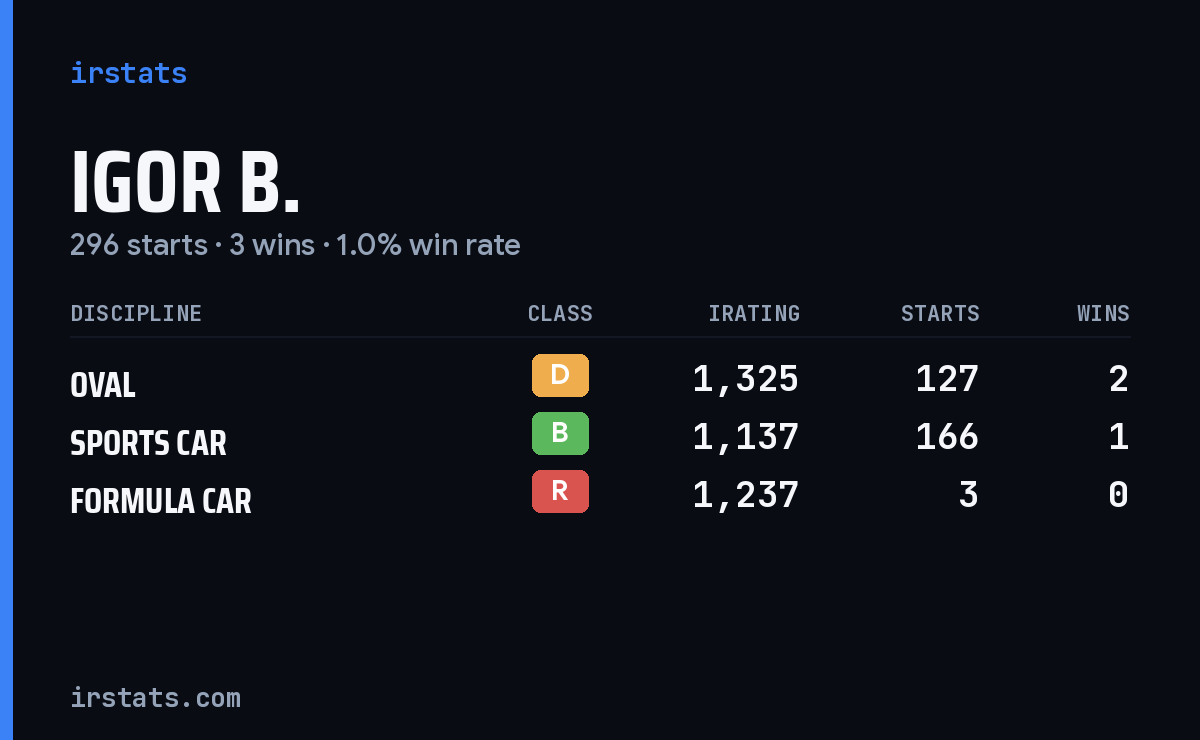Image resolution: width=1200 pixels, height=740 pixels.
Task: Select the IGOR B. driver name
Action: click(x=185, y=182)
